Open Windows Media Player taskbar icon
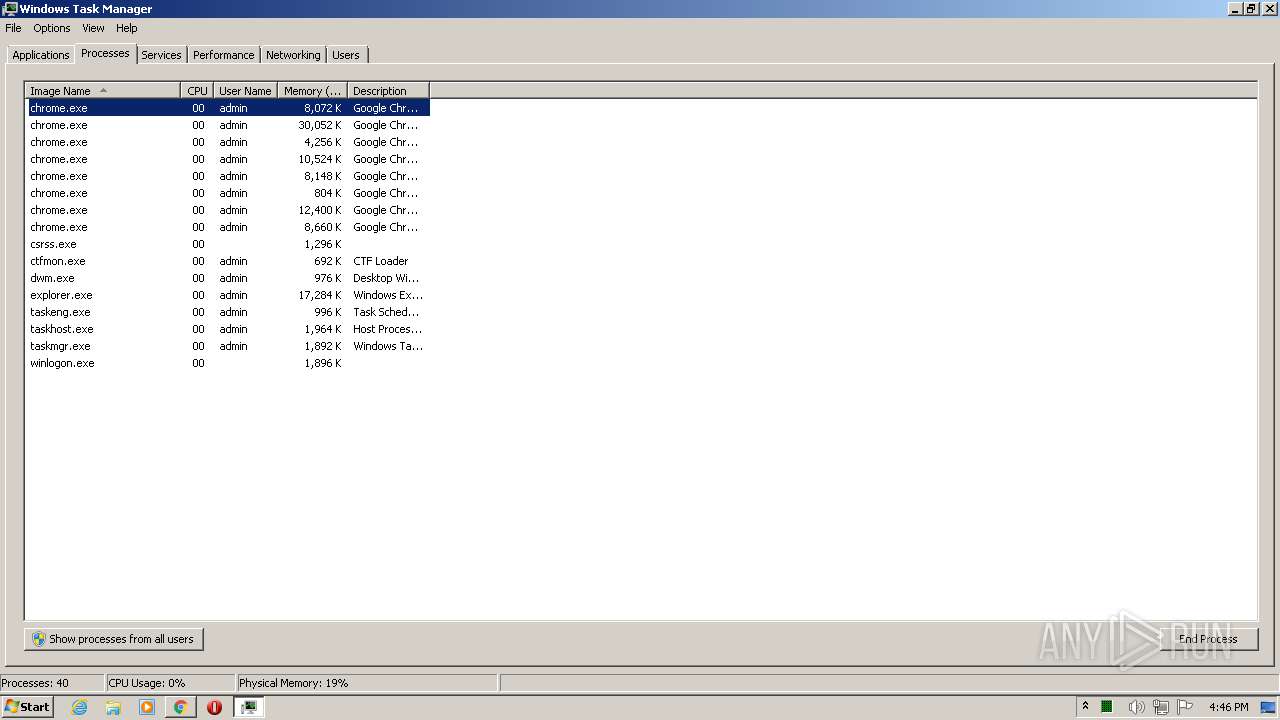This screenshot has height=720, width=1280. [x=147, y=707]
